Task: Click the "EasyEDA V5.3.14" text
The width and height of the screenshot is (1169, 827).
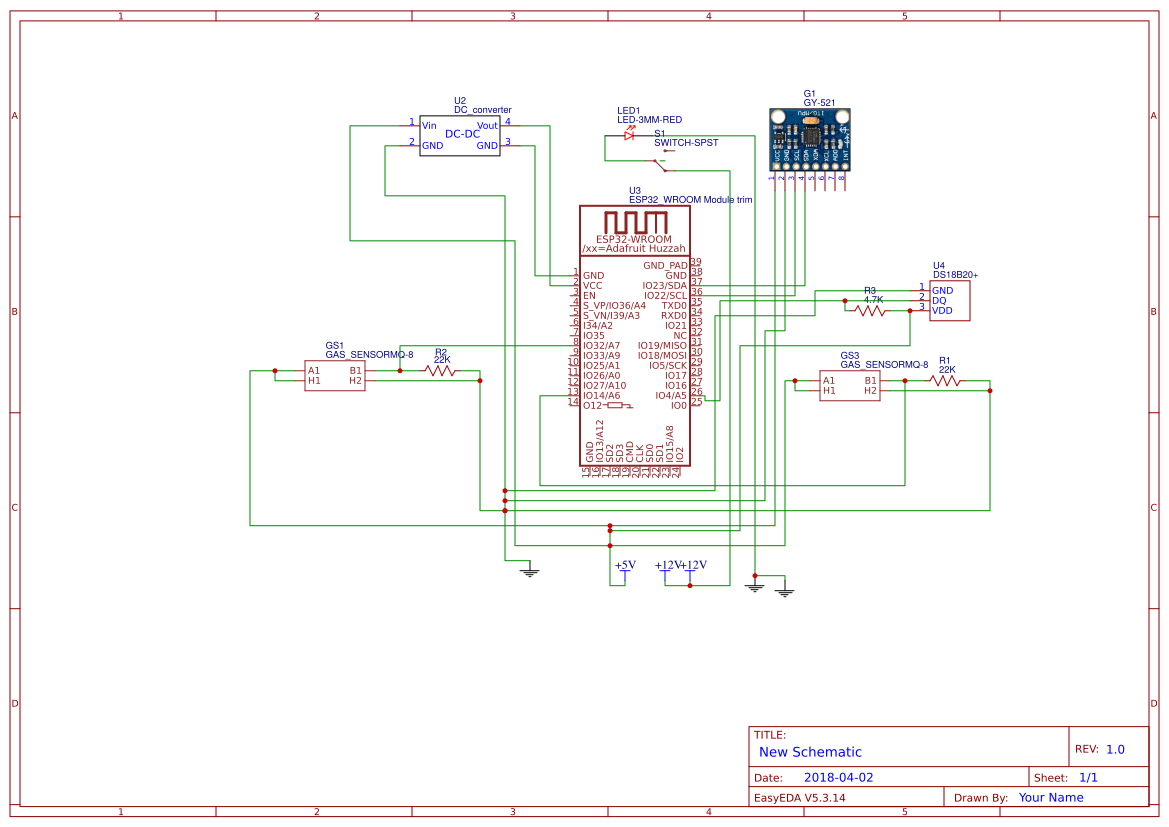Action: 799,797
